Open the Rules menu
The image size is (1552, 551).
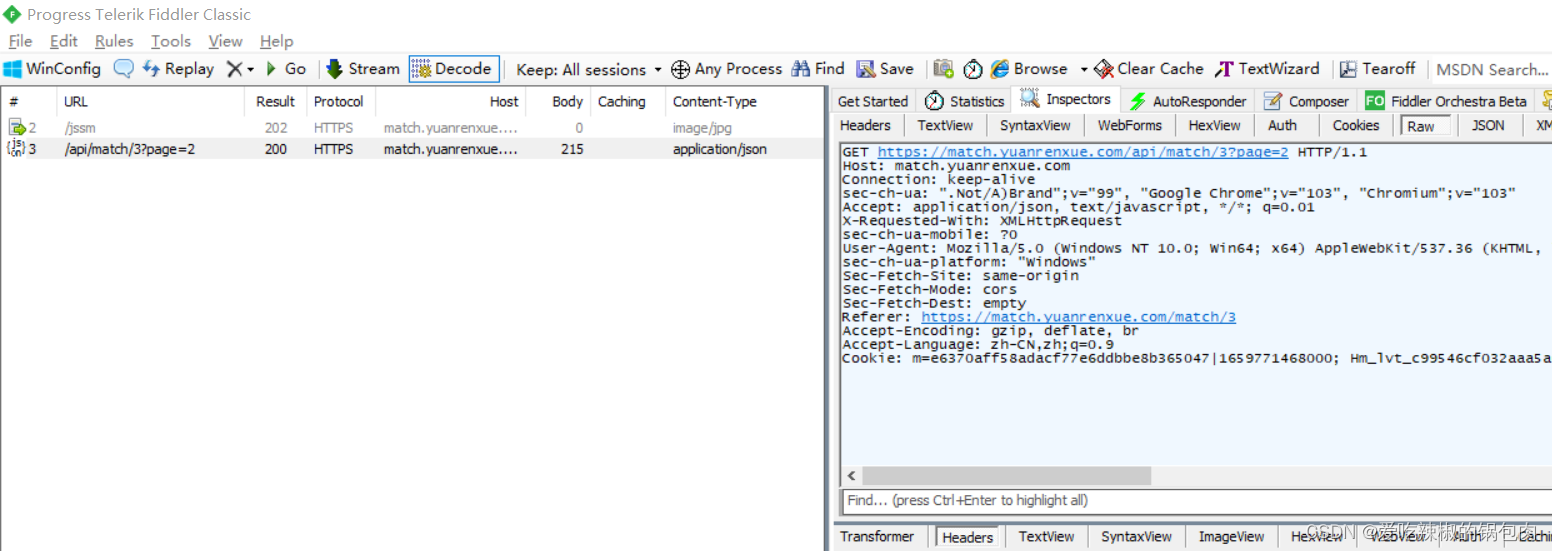pos(114,41)
